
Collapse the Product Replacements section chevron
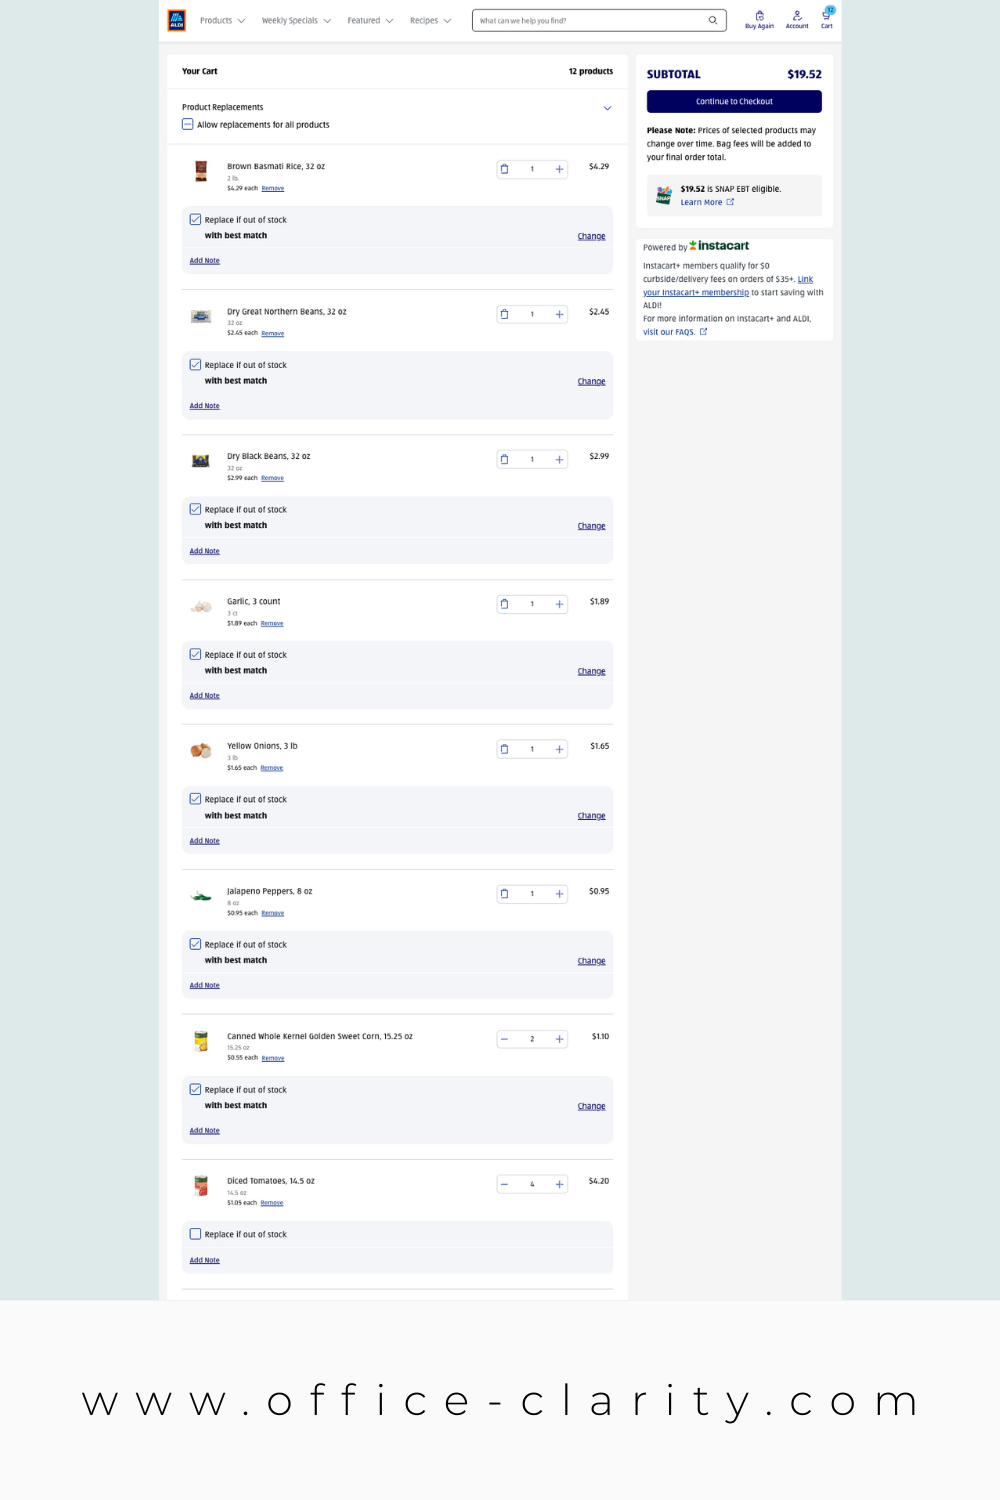point(607,108)
